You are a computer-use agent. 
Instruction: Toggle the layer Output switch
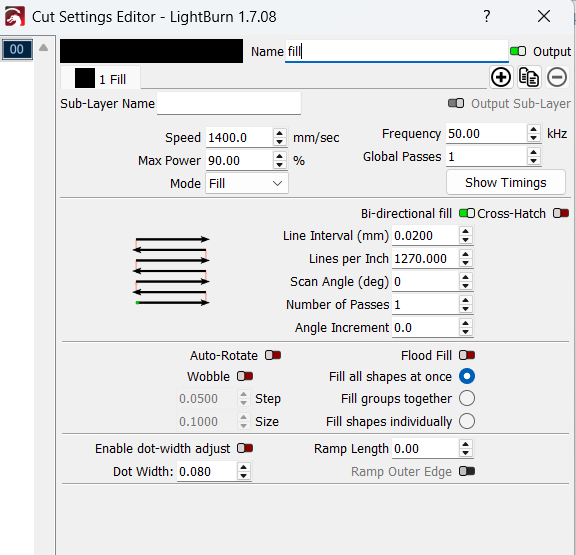(518, 51)
